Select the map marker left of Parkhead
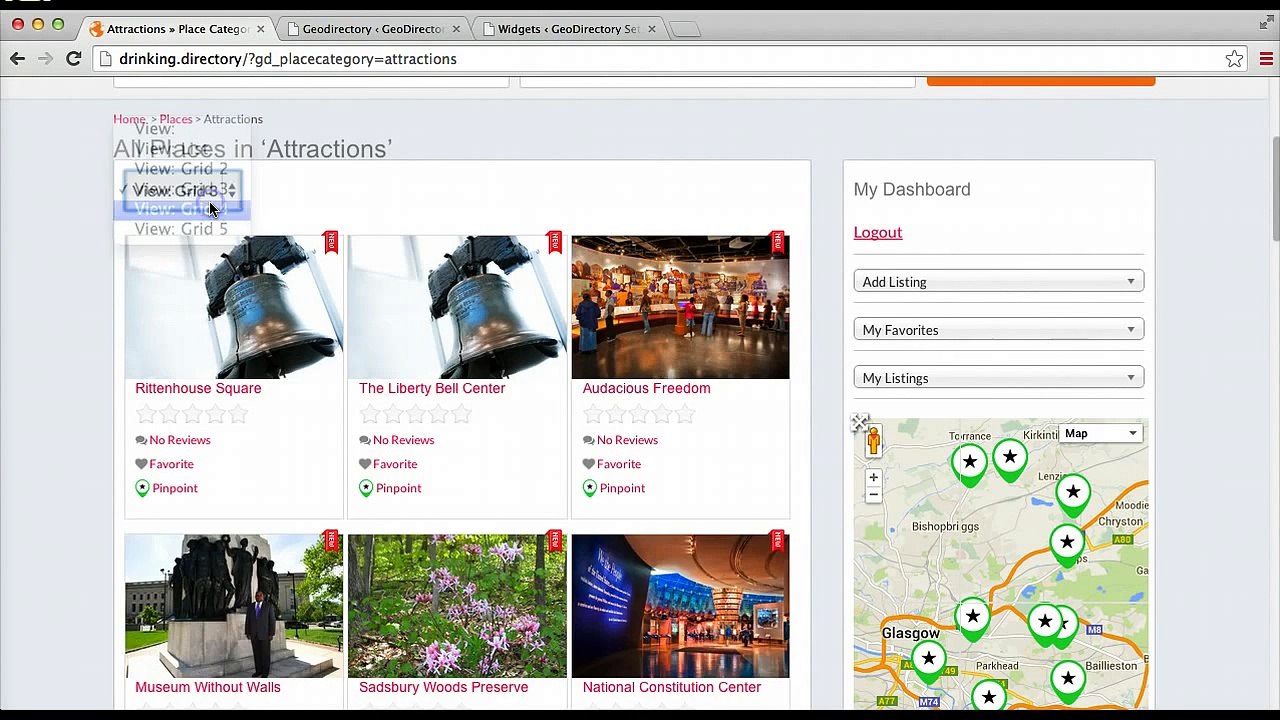Image resolution: width=1280 pixels, height=720 pixels. tap(929, 661)
